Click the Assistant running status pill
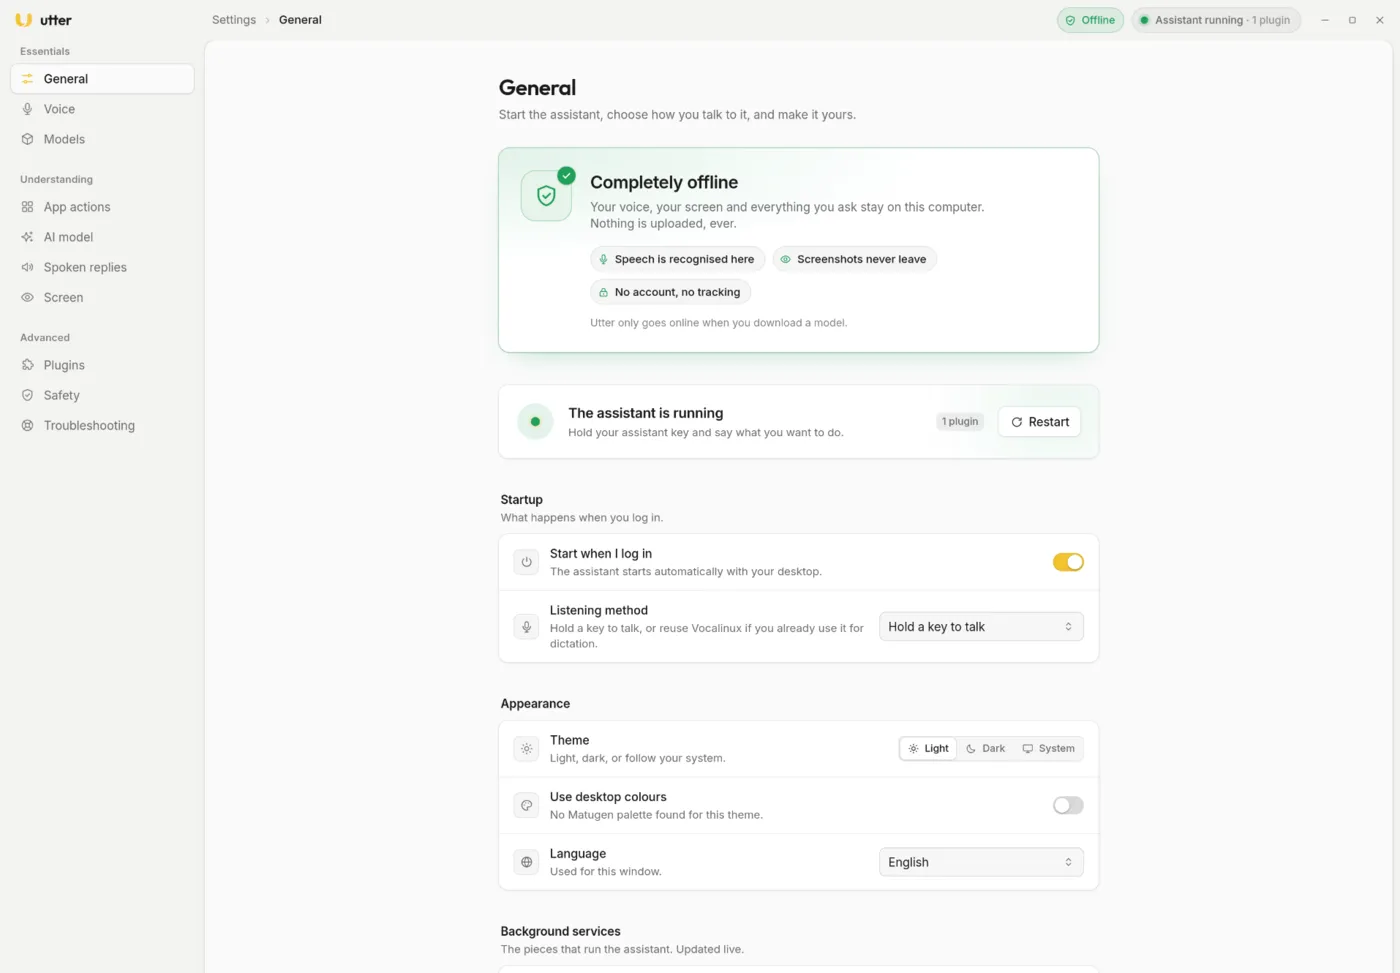 click(1216, 20)
